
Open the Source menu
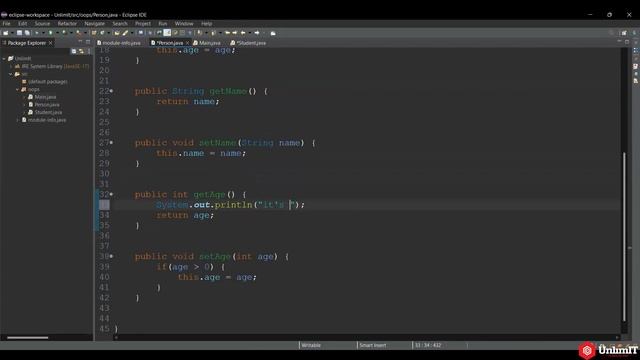tap(42, 24)
